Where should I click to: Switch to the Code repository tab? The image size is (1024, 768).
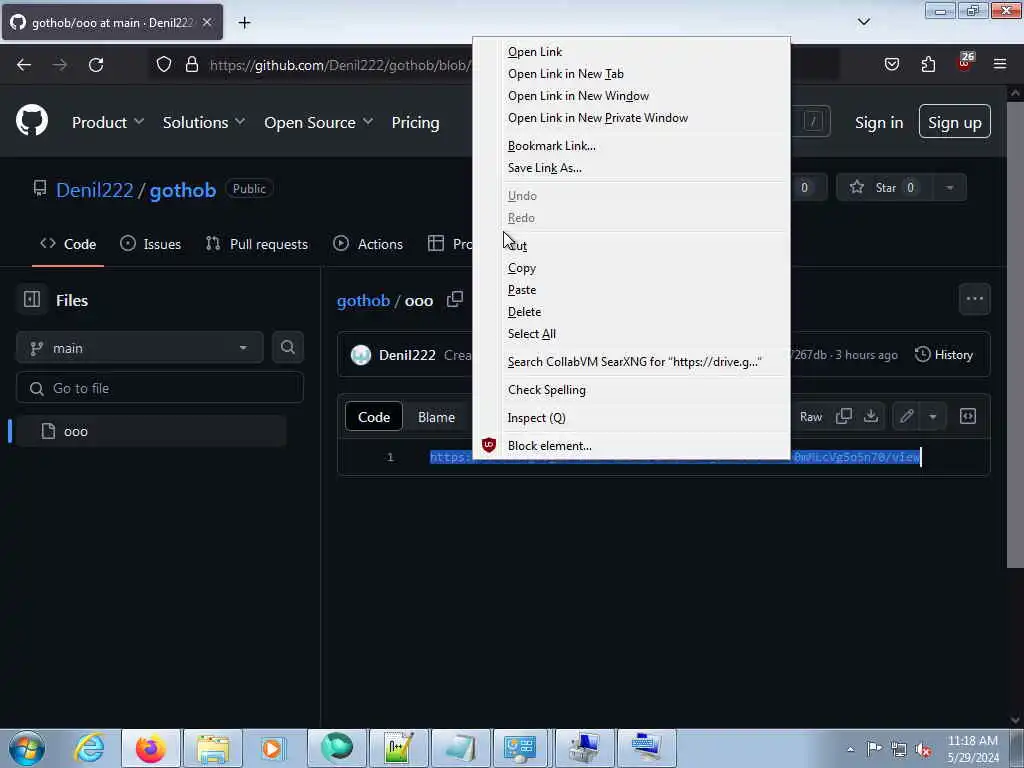68,244
